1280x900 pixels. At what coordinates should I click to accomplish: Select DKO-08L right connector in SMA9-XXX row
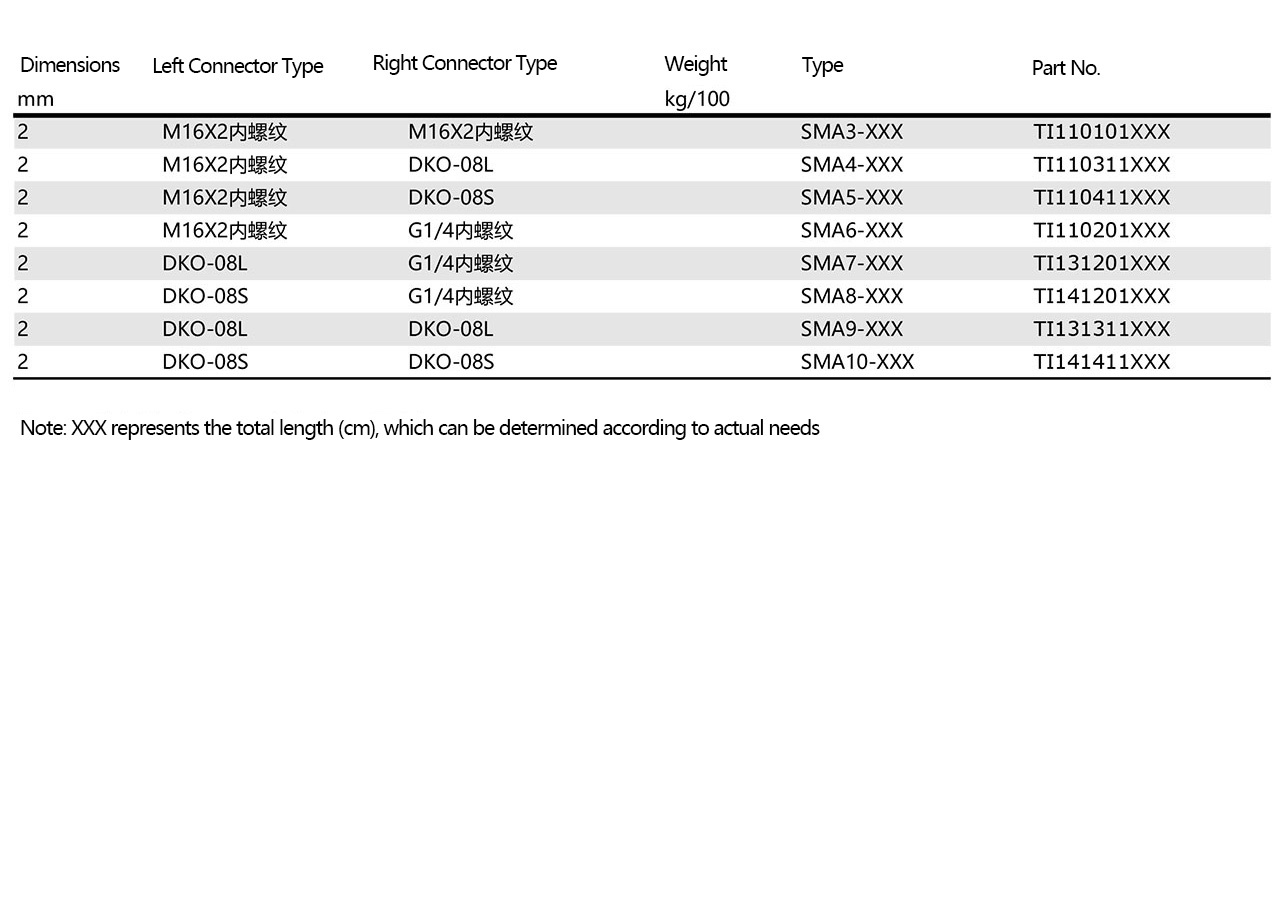[x=451, y=330]
